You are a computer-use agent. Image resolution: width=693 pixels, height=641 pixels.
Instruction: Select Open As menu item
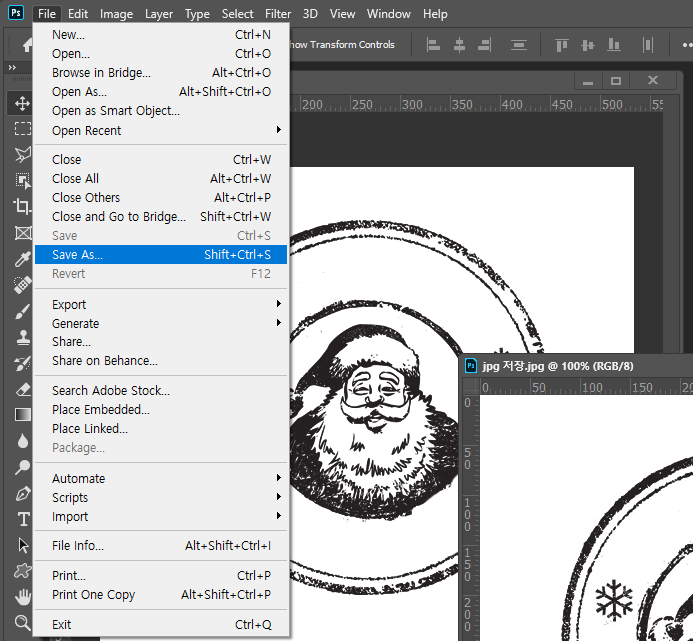point(161,92)
